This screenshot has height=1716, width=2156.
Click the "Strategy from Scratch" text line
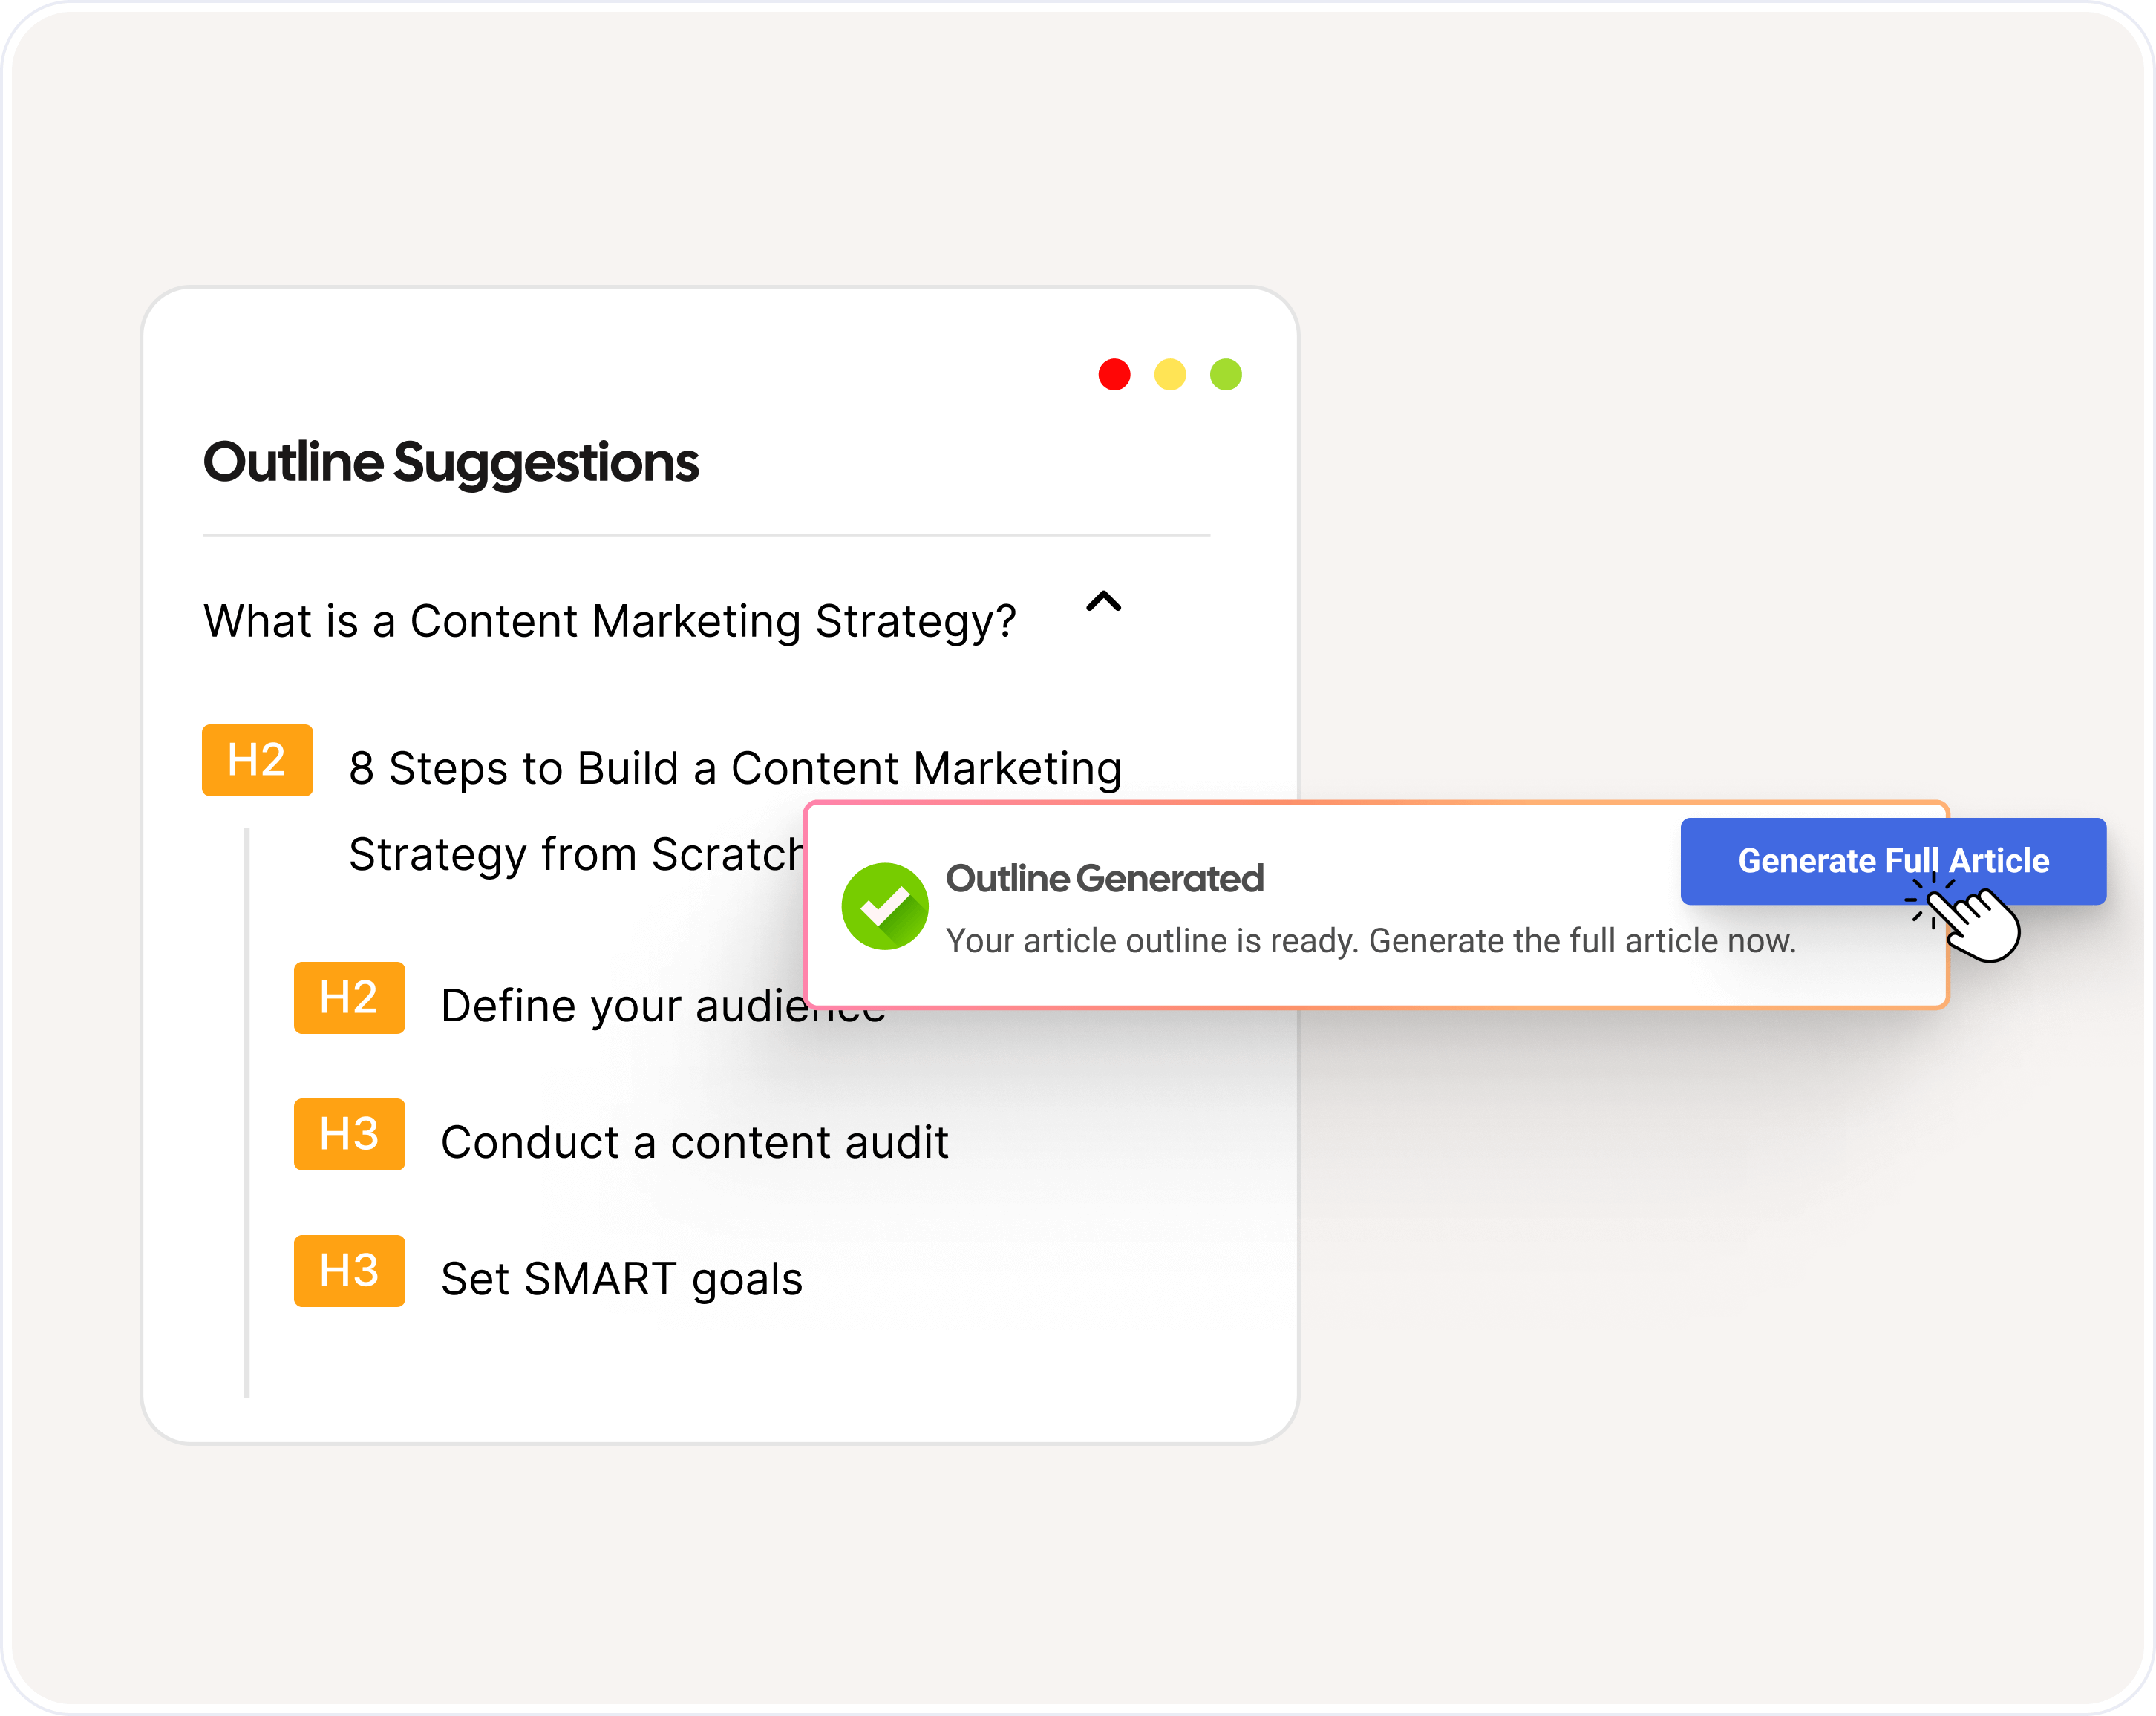575,855
